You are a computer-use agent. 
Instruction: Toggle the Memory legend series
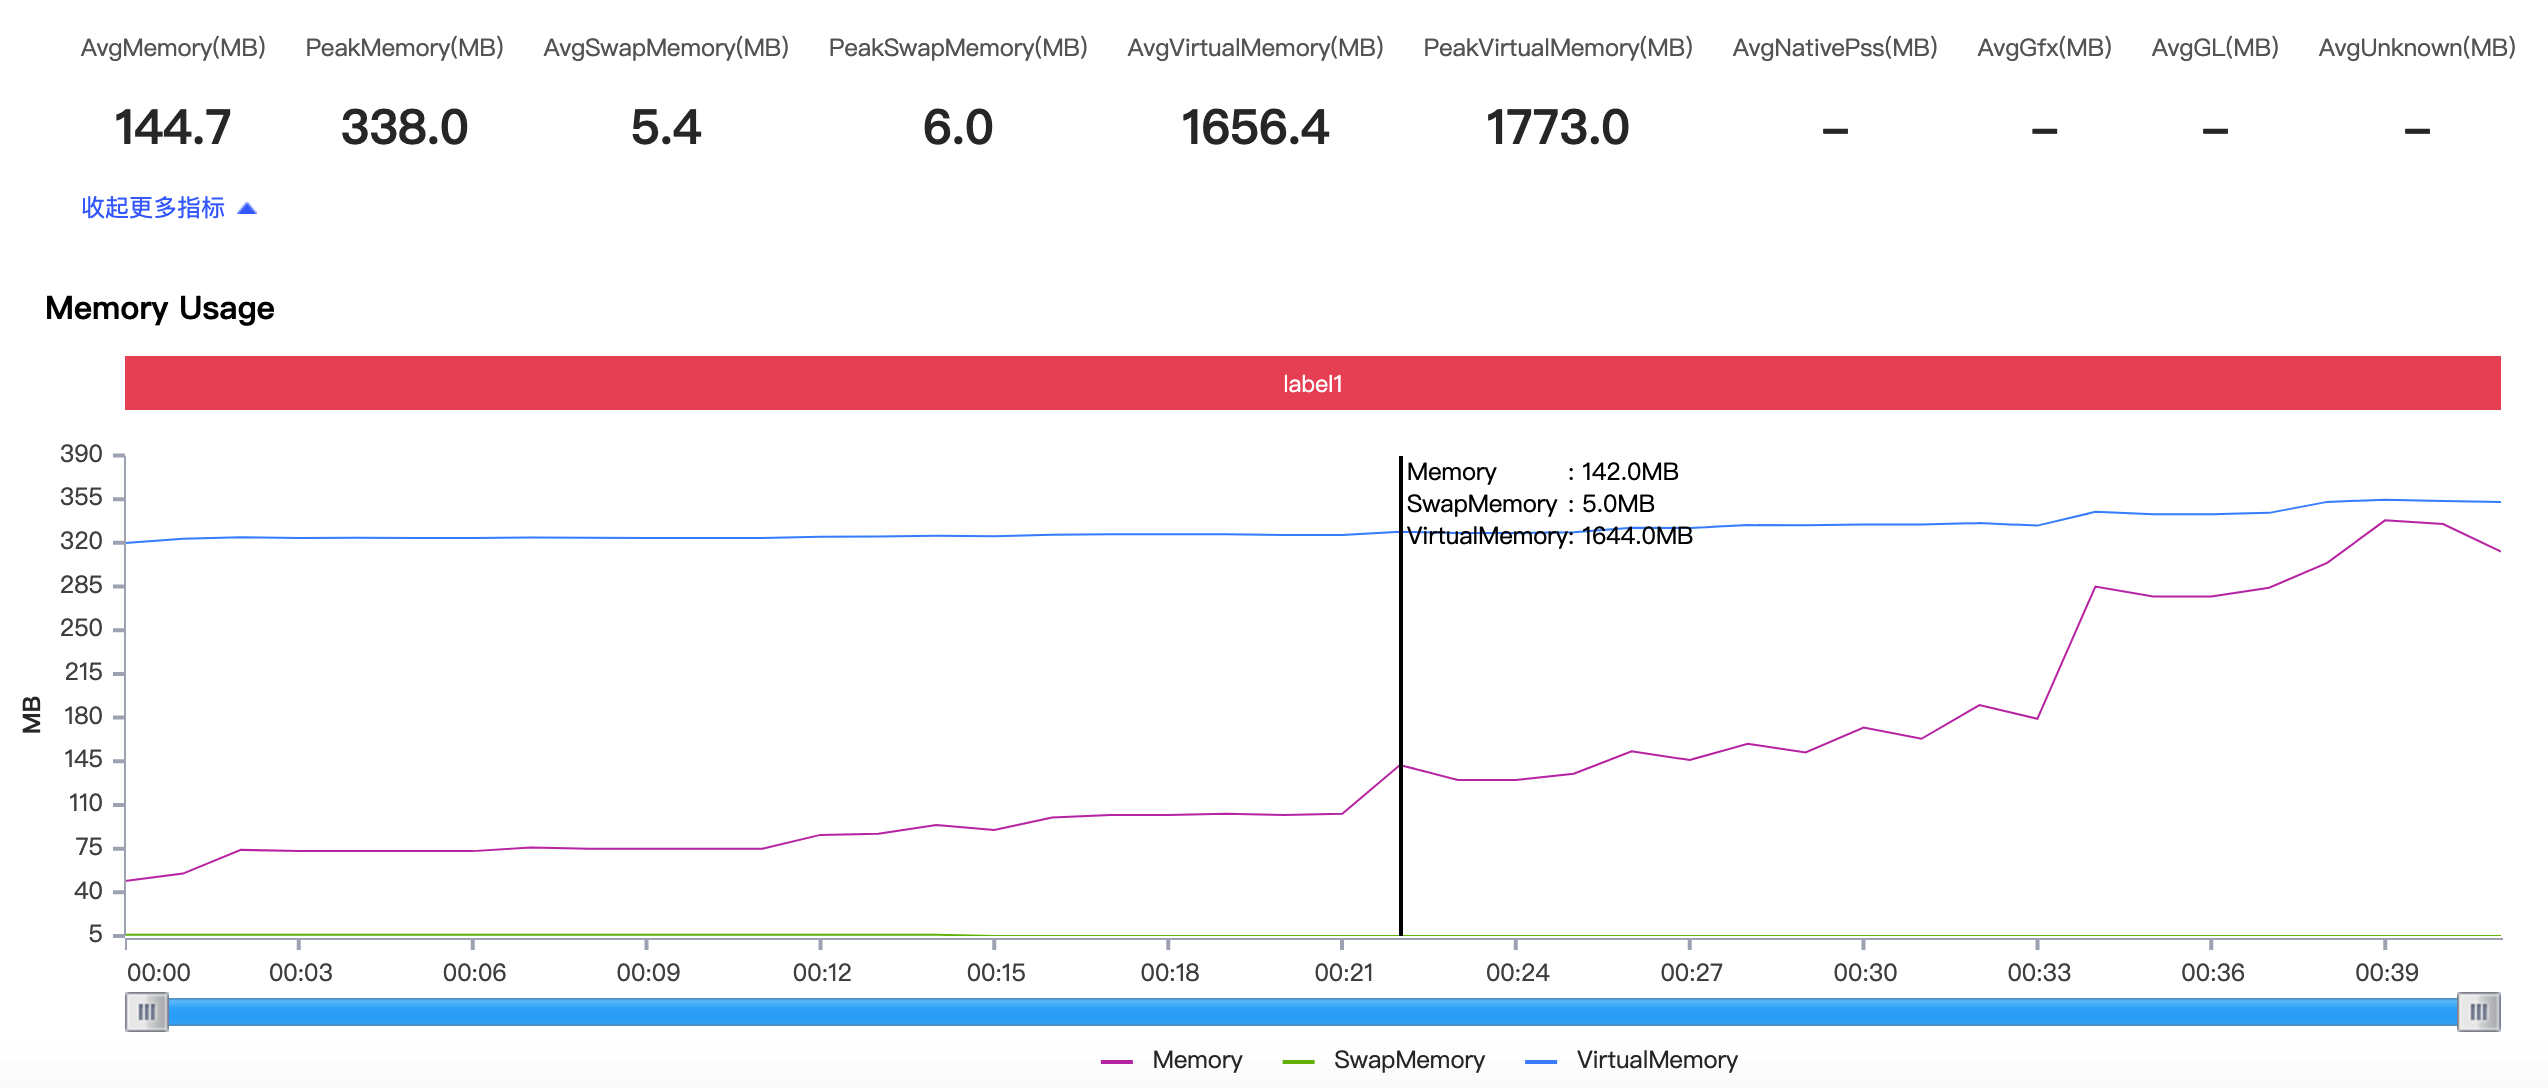[1196, 1060]
